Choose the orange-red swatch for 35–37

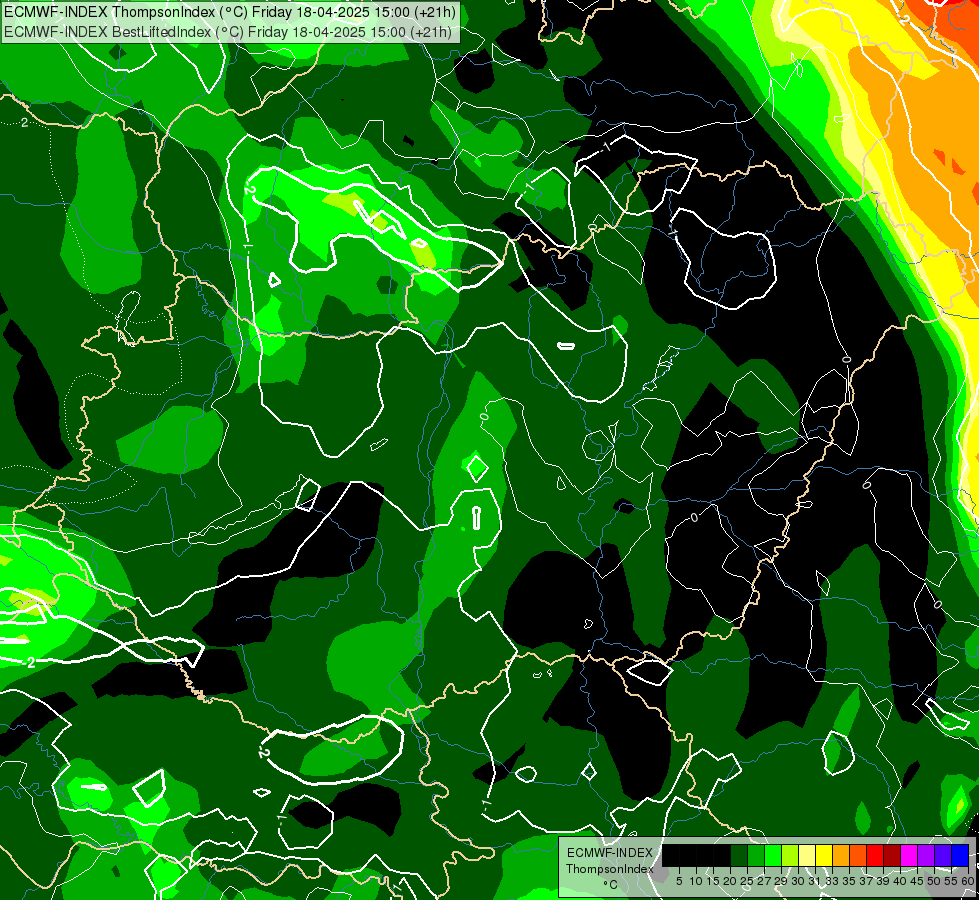[x=858, y=855]
